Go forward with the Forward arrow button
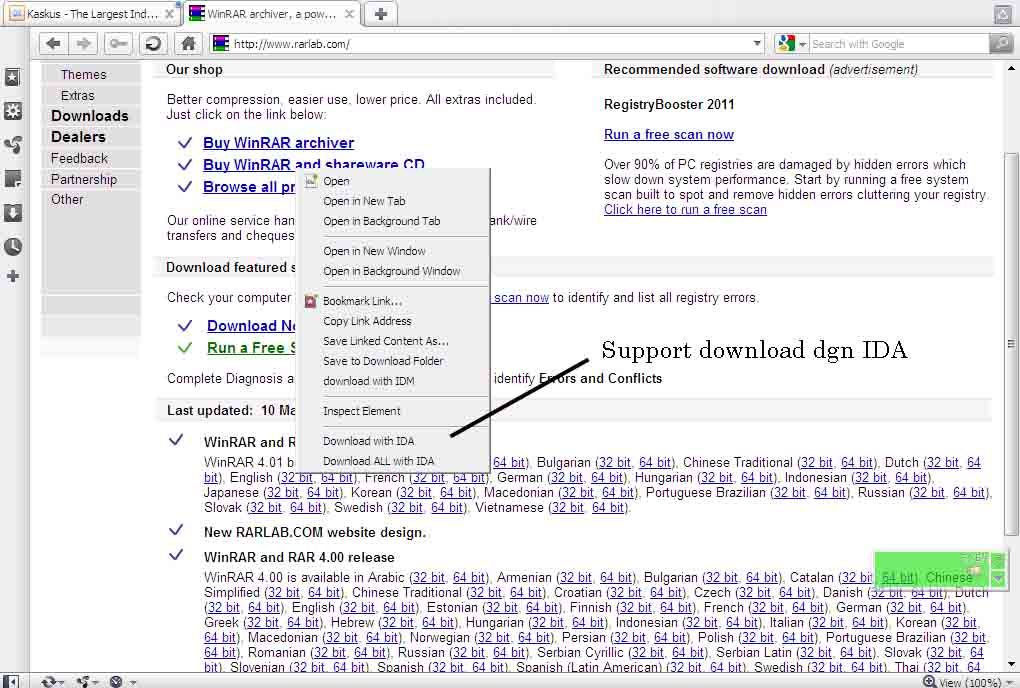Screen dimensions: 1020x688 84,44
